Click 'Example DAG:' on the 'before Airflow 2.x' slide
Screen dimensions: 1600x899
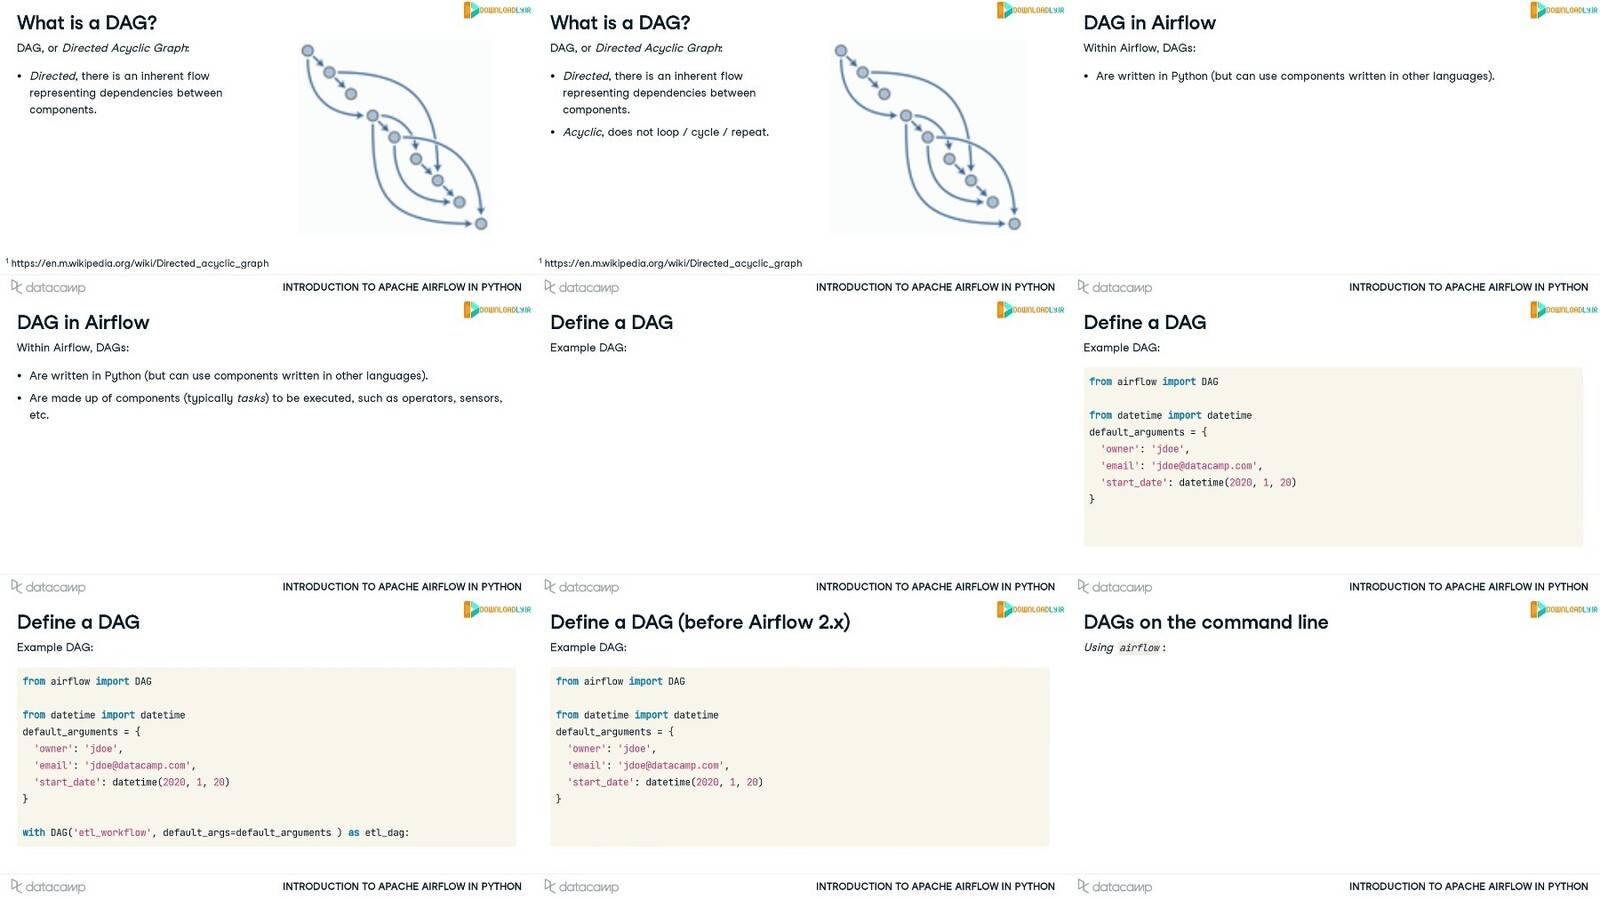pyautogui.click(x=588, y=647)
